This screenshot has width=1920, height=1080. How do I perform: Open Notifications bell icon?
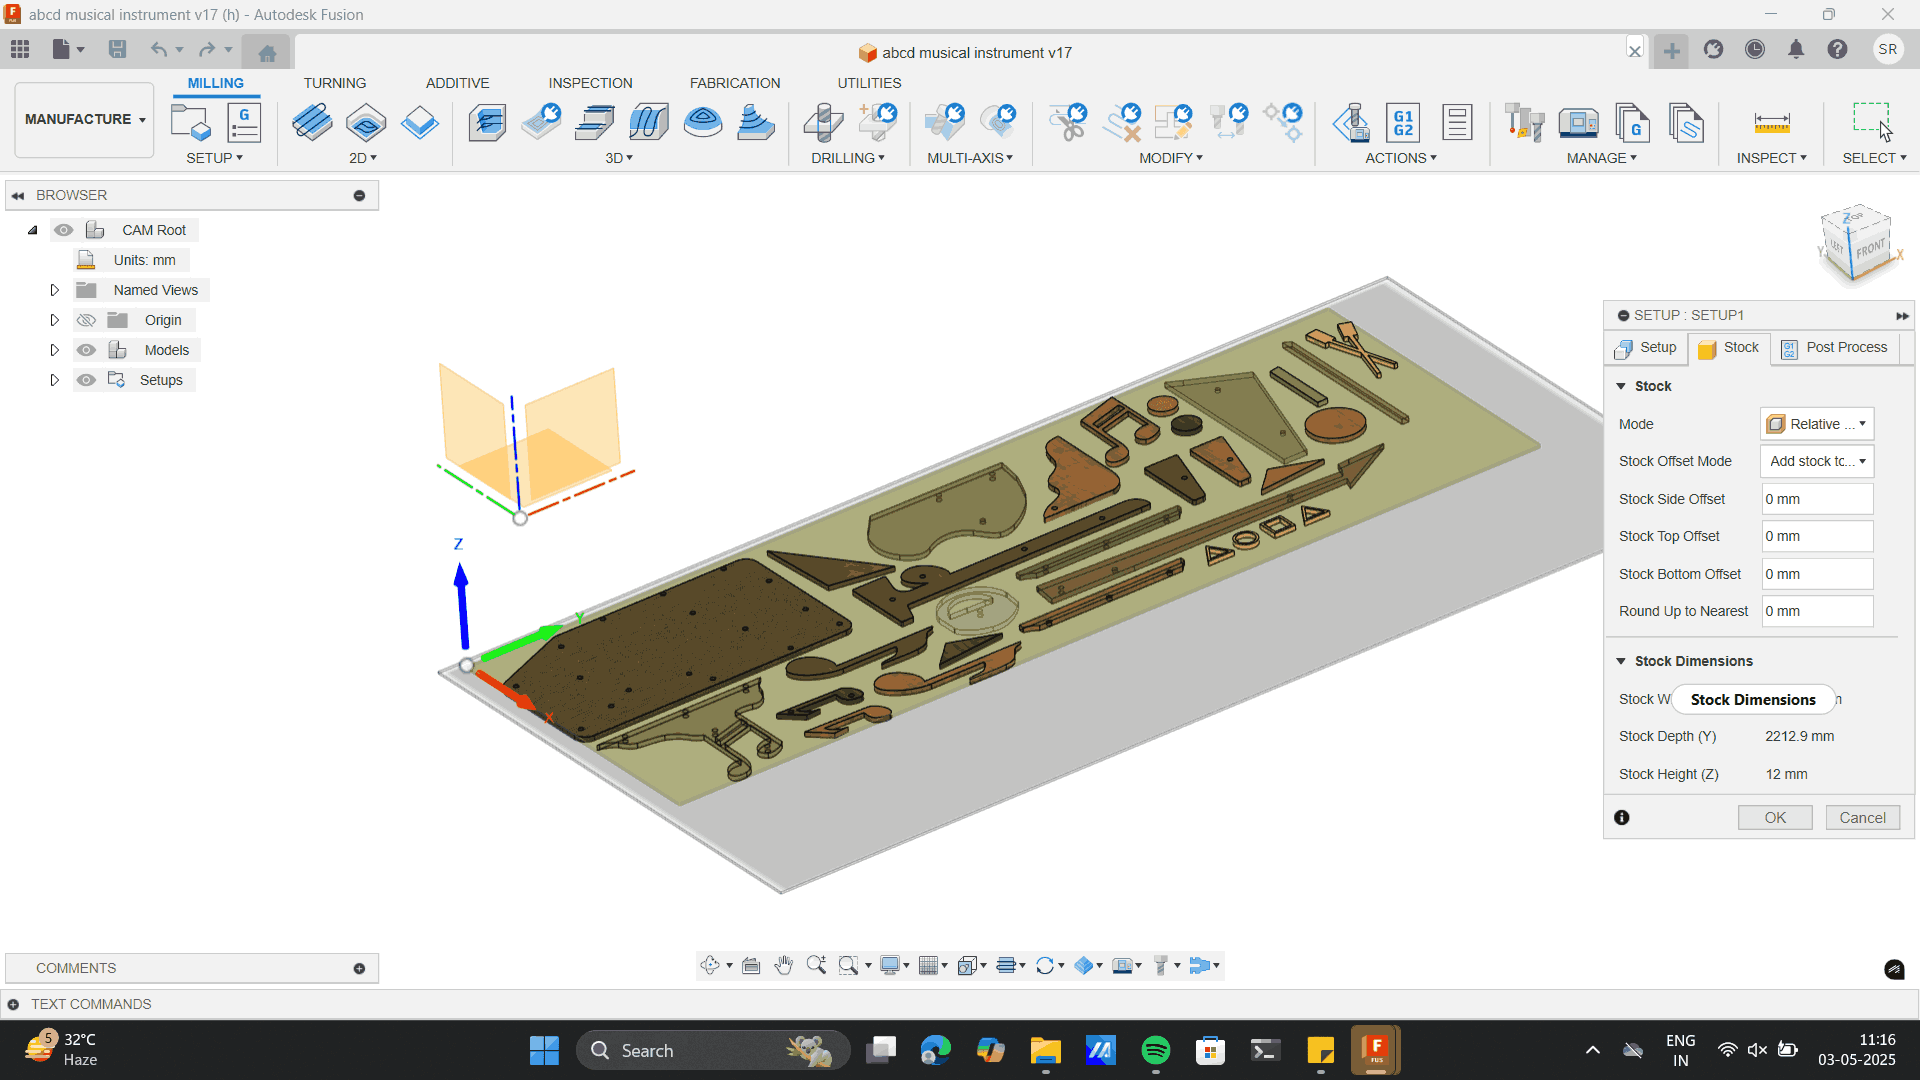[1796, 49]
